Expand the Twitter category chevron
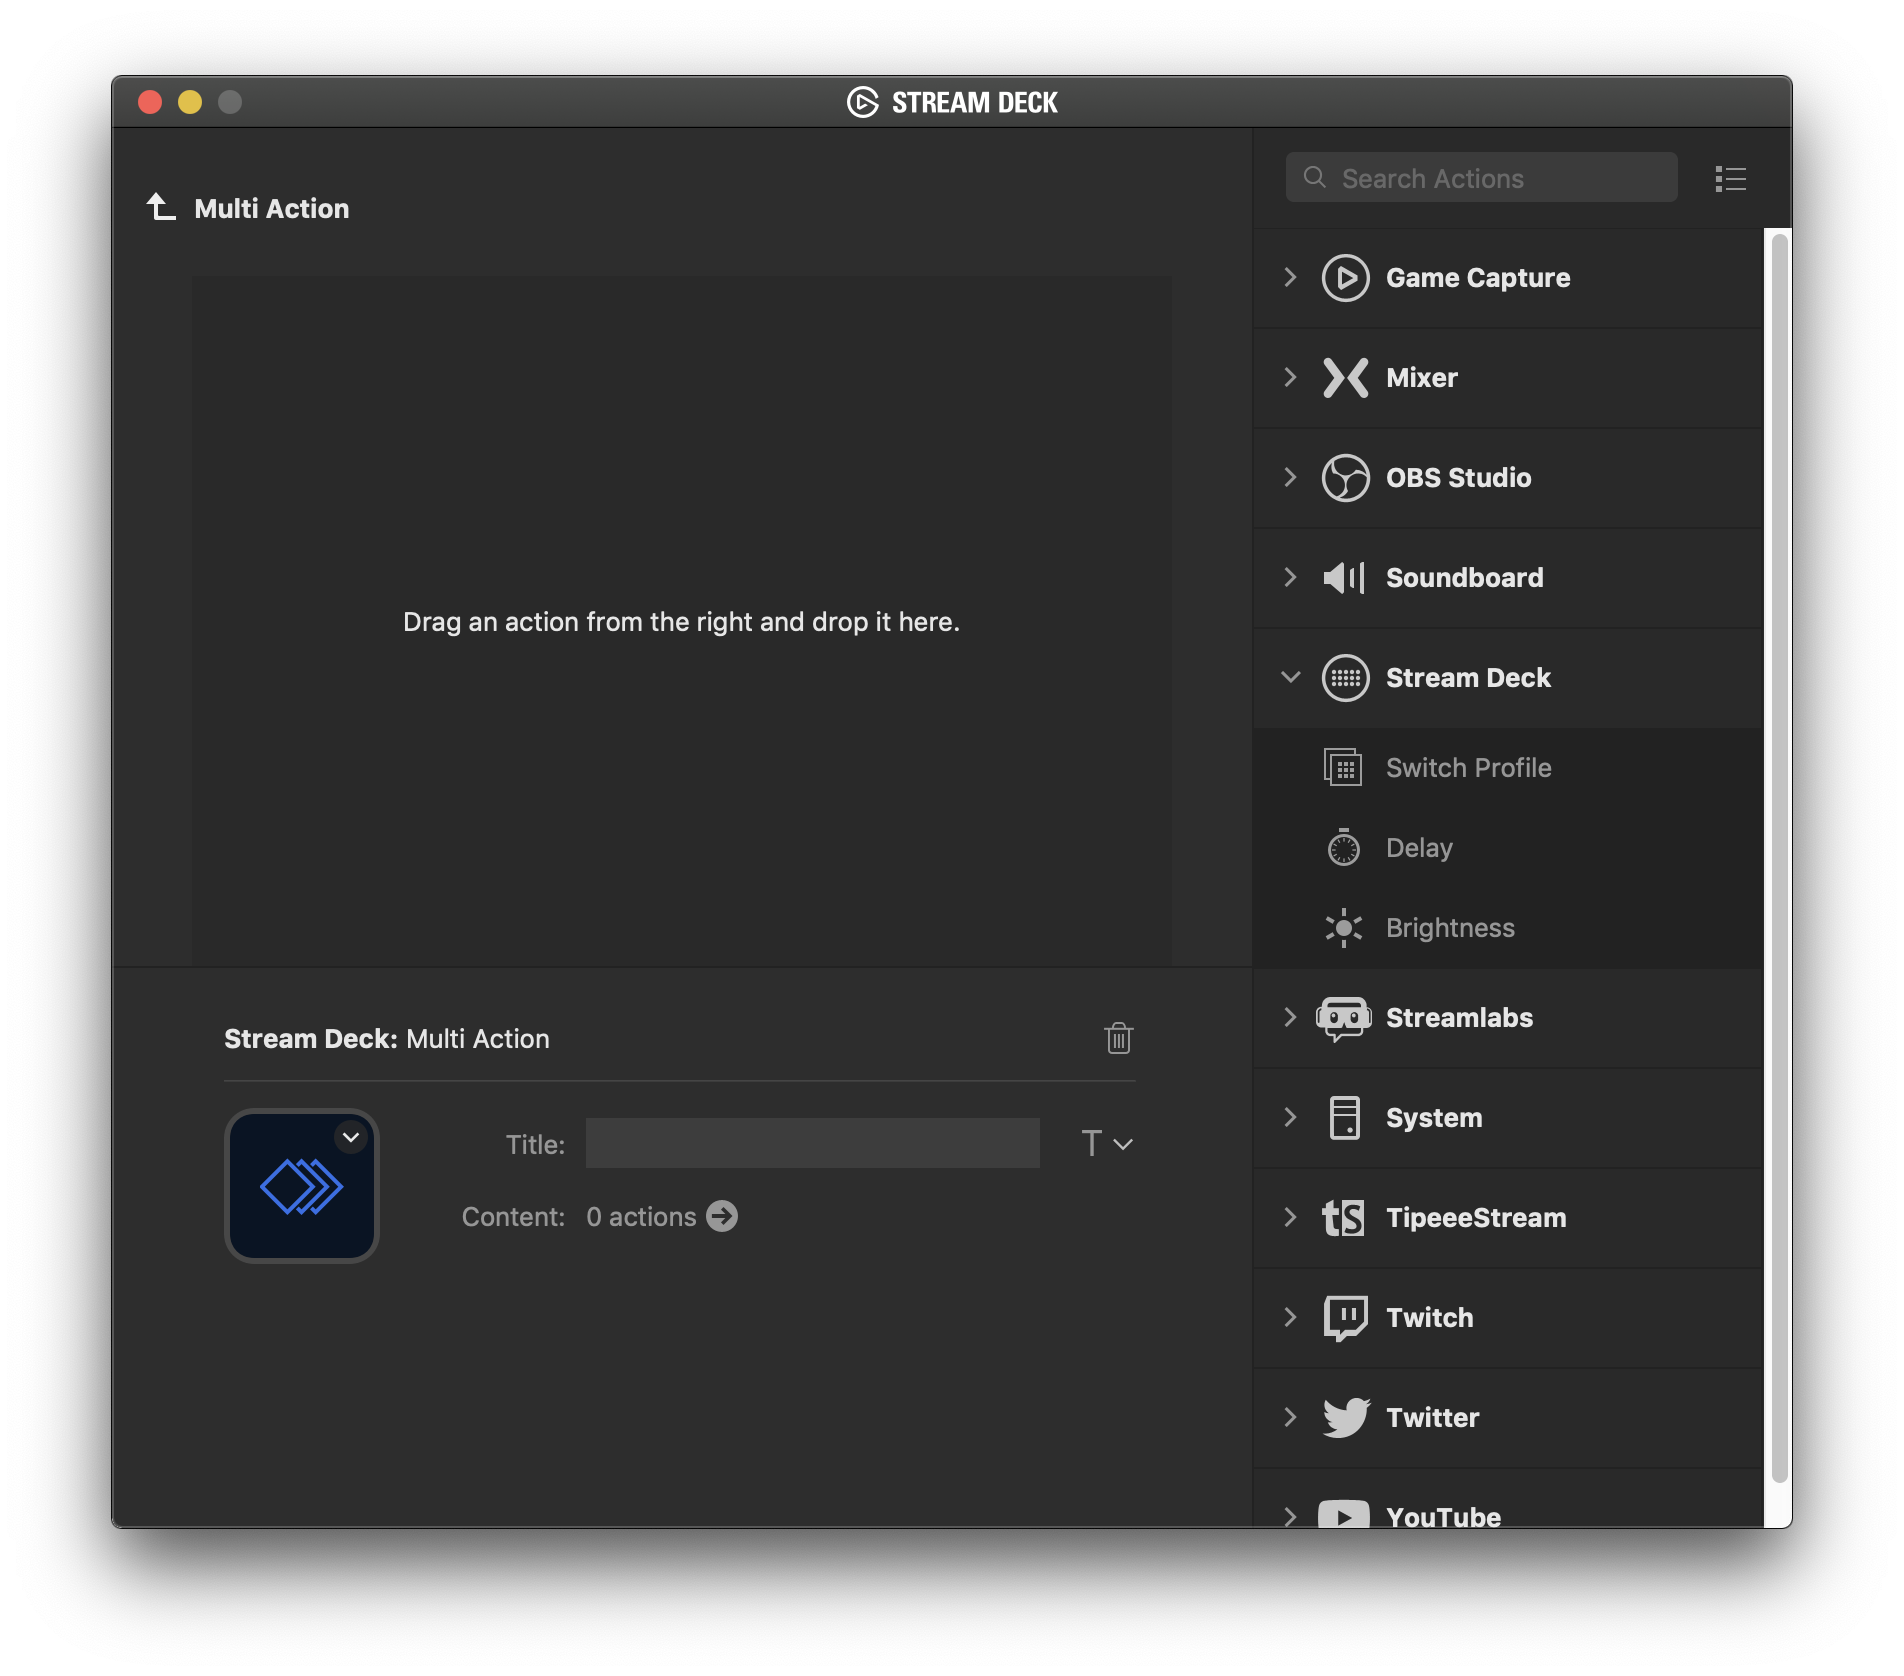Image resolution: width=1904 pixels, height=1676 pixels. (x=1290, y=1418)
